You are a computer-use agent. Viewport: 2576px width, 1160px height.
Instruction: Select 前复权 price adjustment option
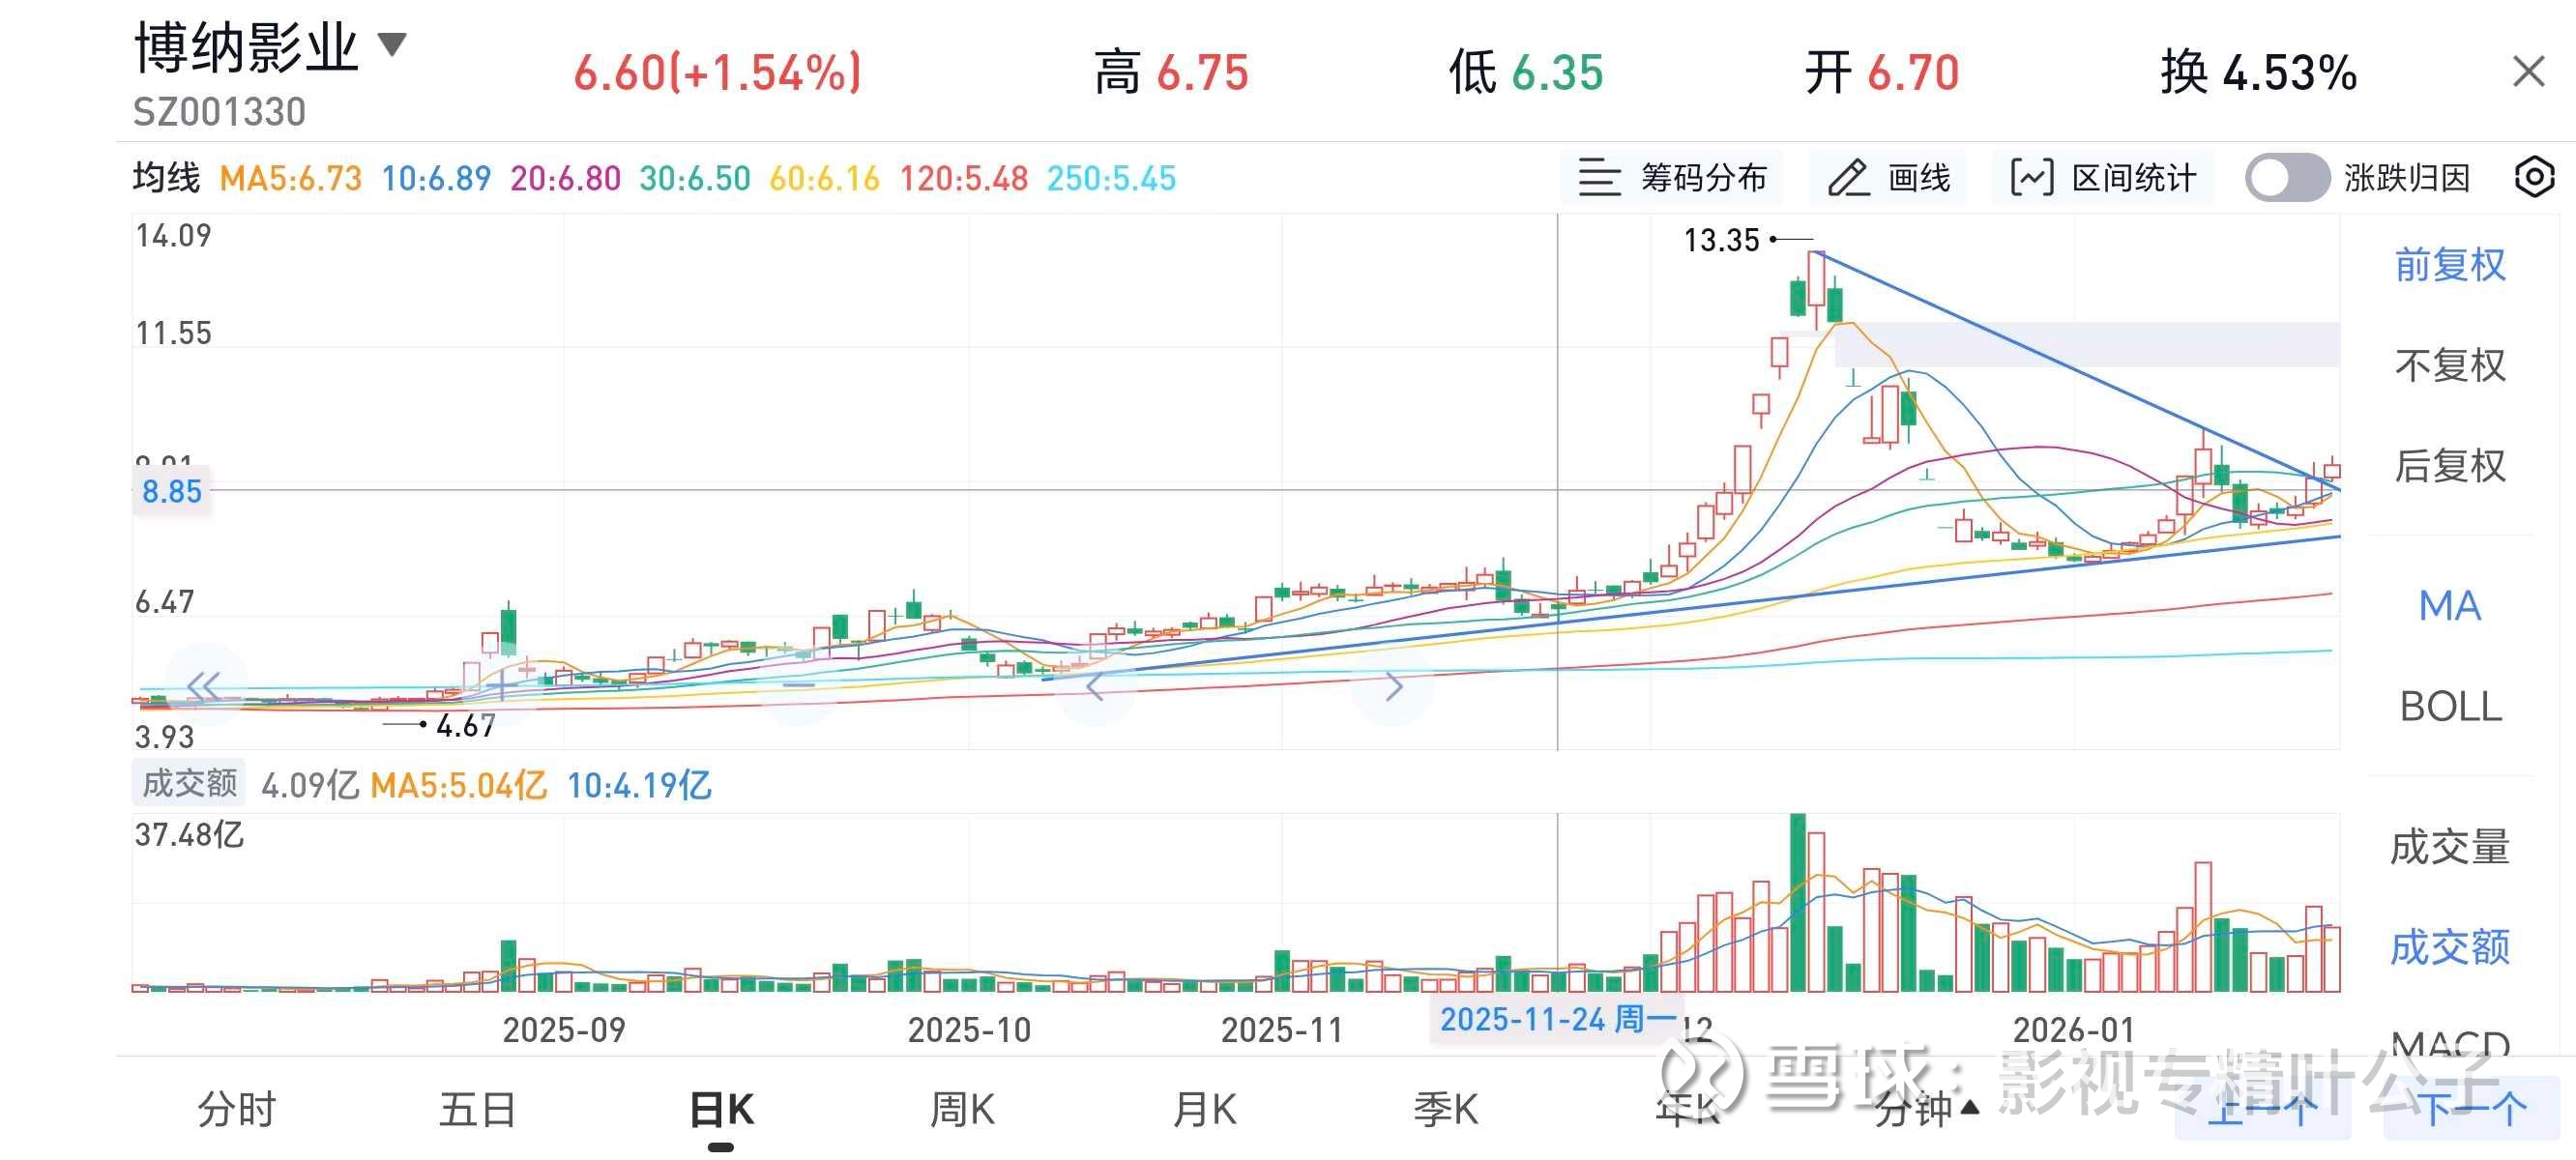[2449, 265]
